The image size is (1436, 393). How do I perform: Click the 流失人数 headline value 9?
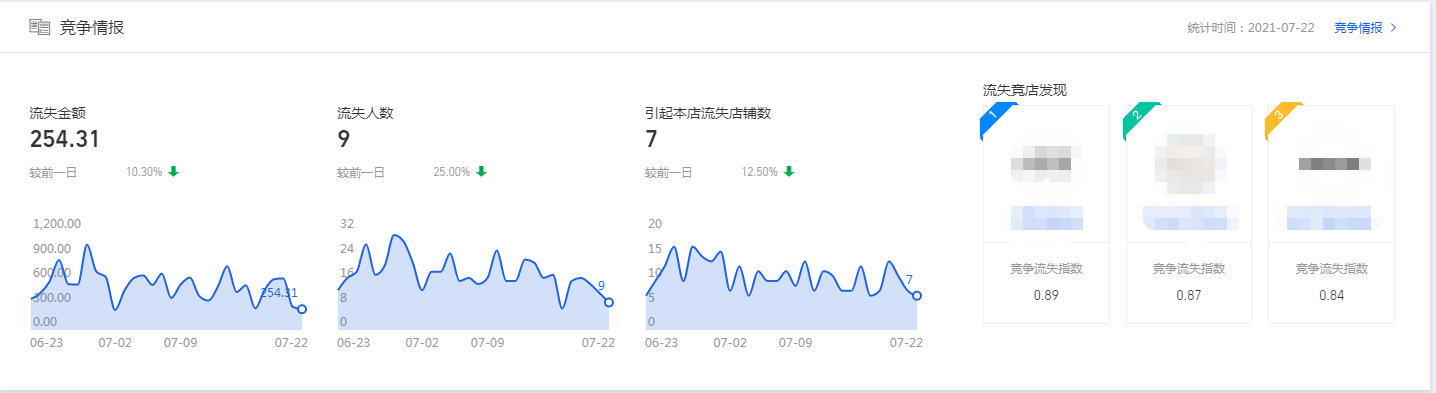[344, 140]
